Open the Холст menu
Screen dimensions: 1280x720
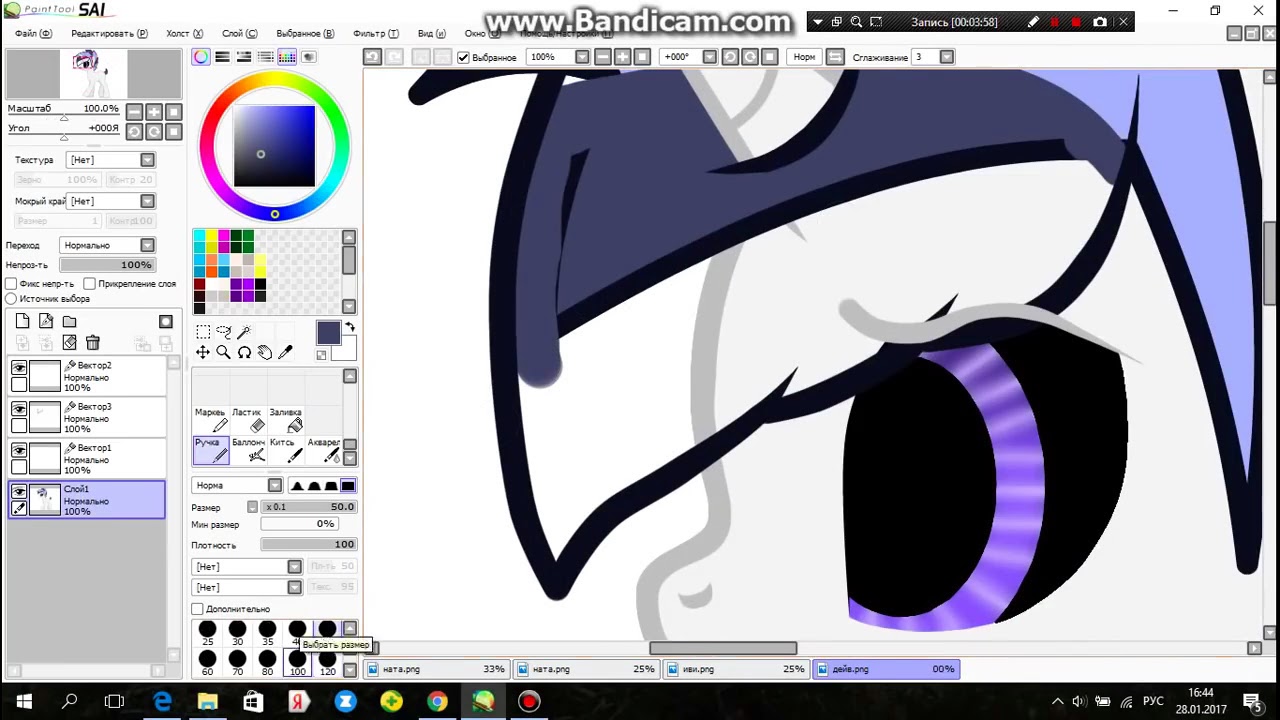pyautogui.click(x=184, y=33)
